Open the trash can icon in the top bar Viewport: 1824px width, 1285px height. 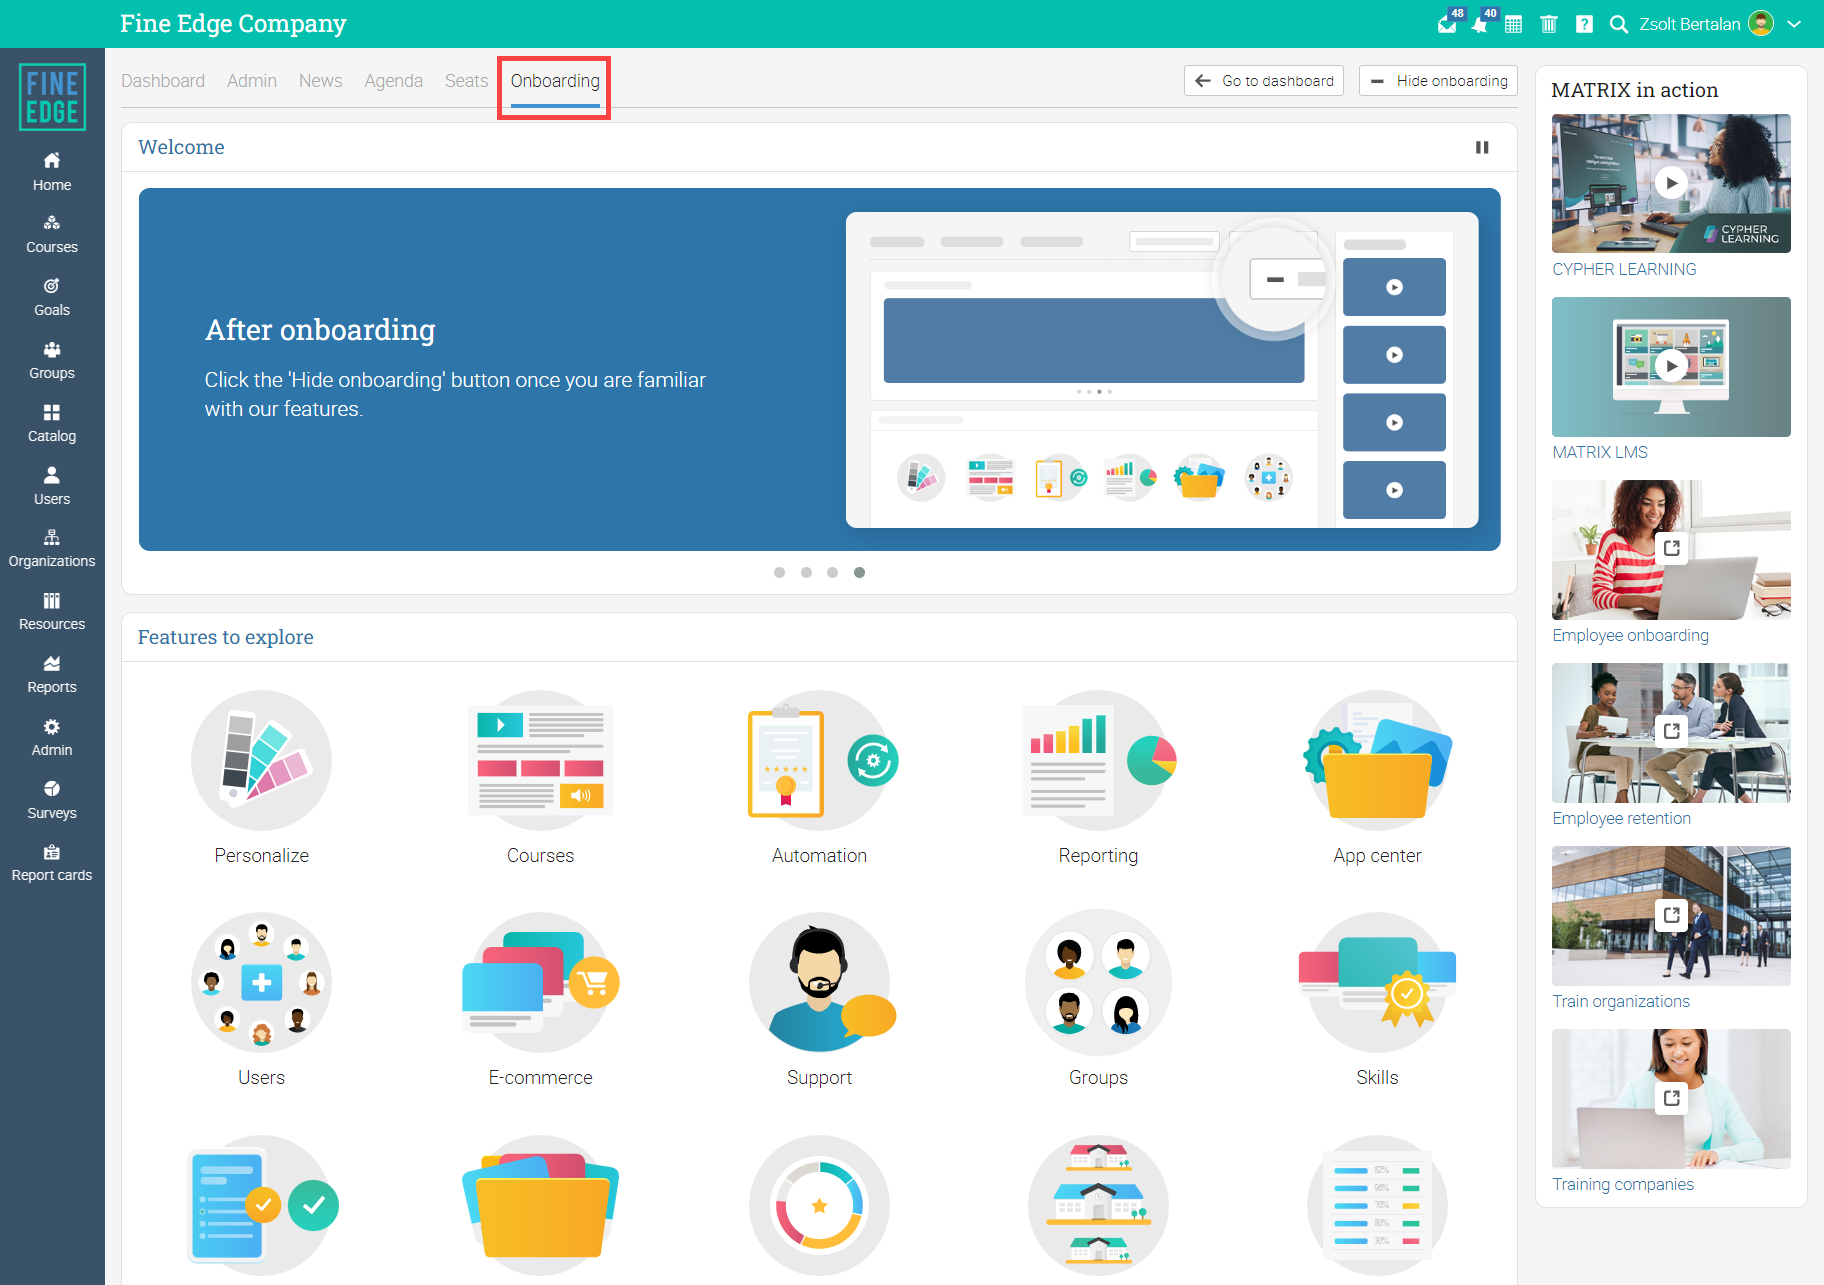pyautogui.click(x=1549, y=24)
